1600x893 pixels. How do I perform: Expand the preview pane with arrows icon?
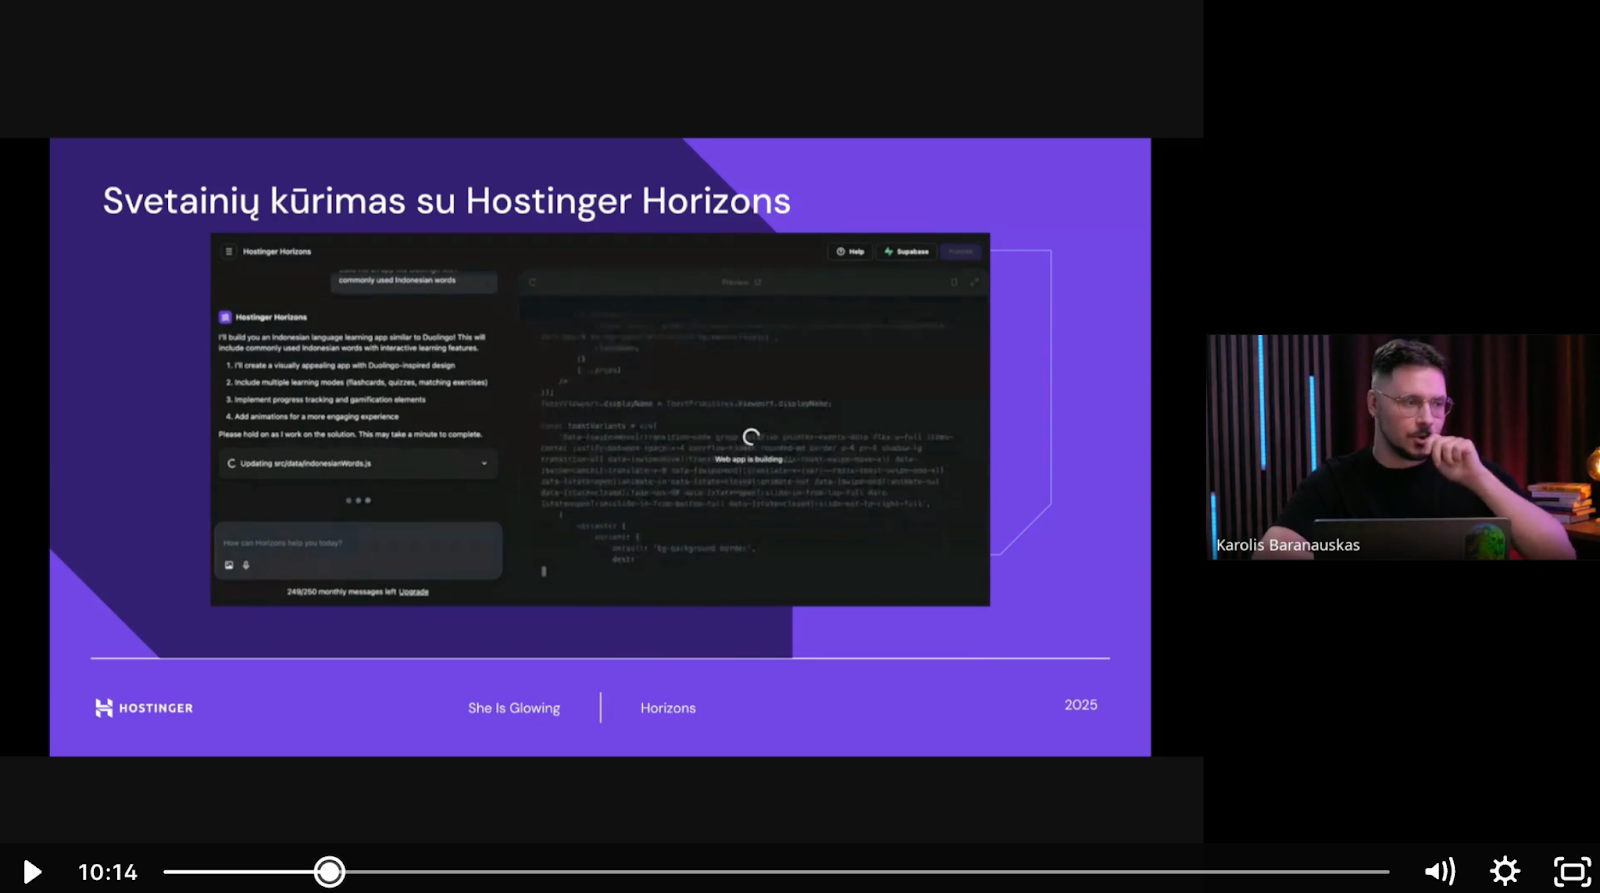click(x=974, y=282)
